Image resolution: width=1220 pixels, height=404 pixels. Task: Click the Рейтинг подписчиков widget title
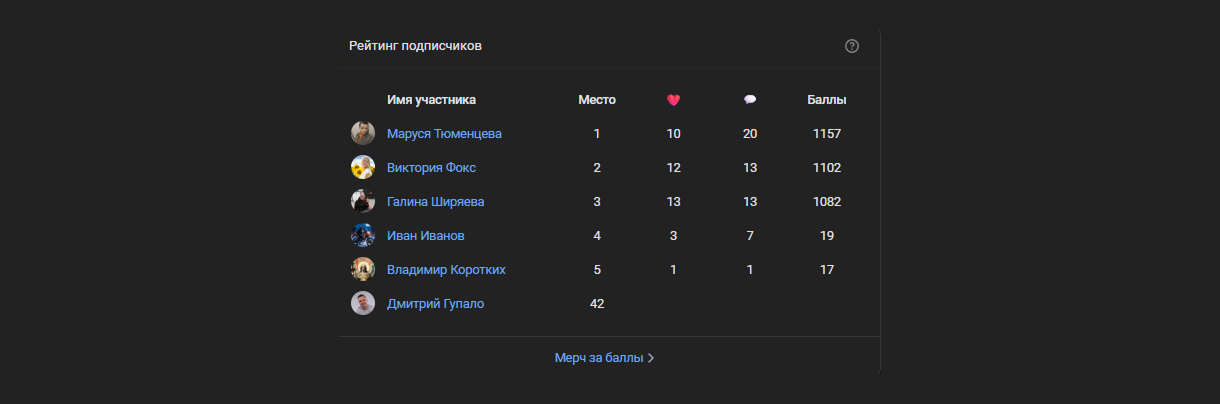(415, 46)
